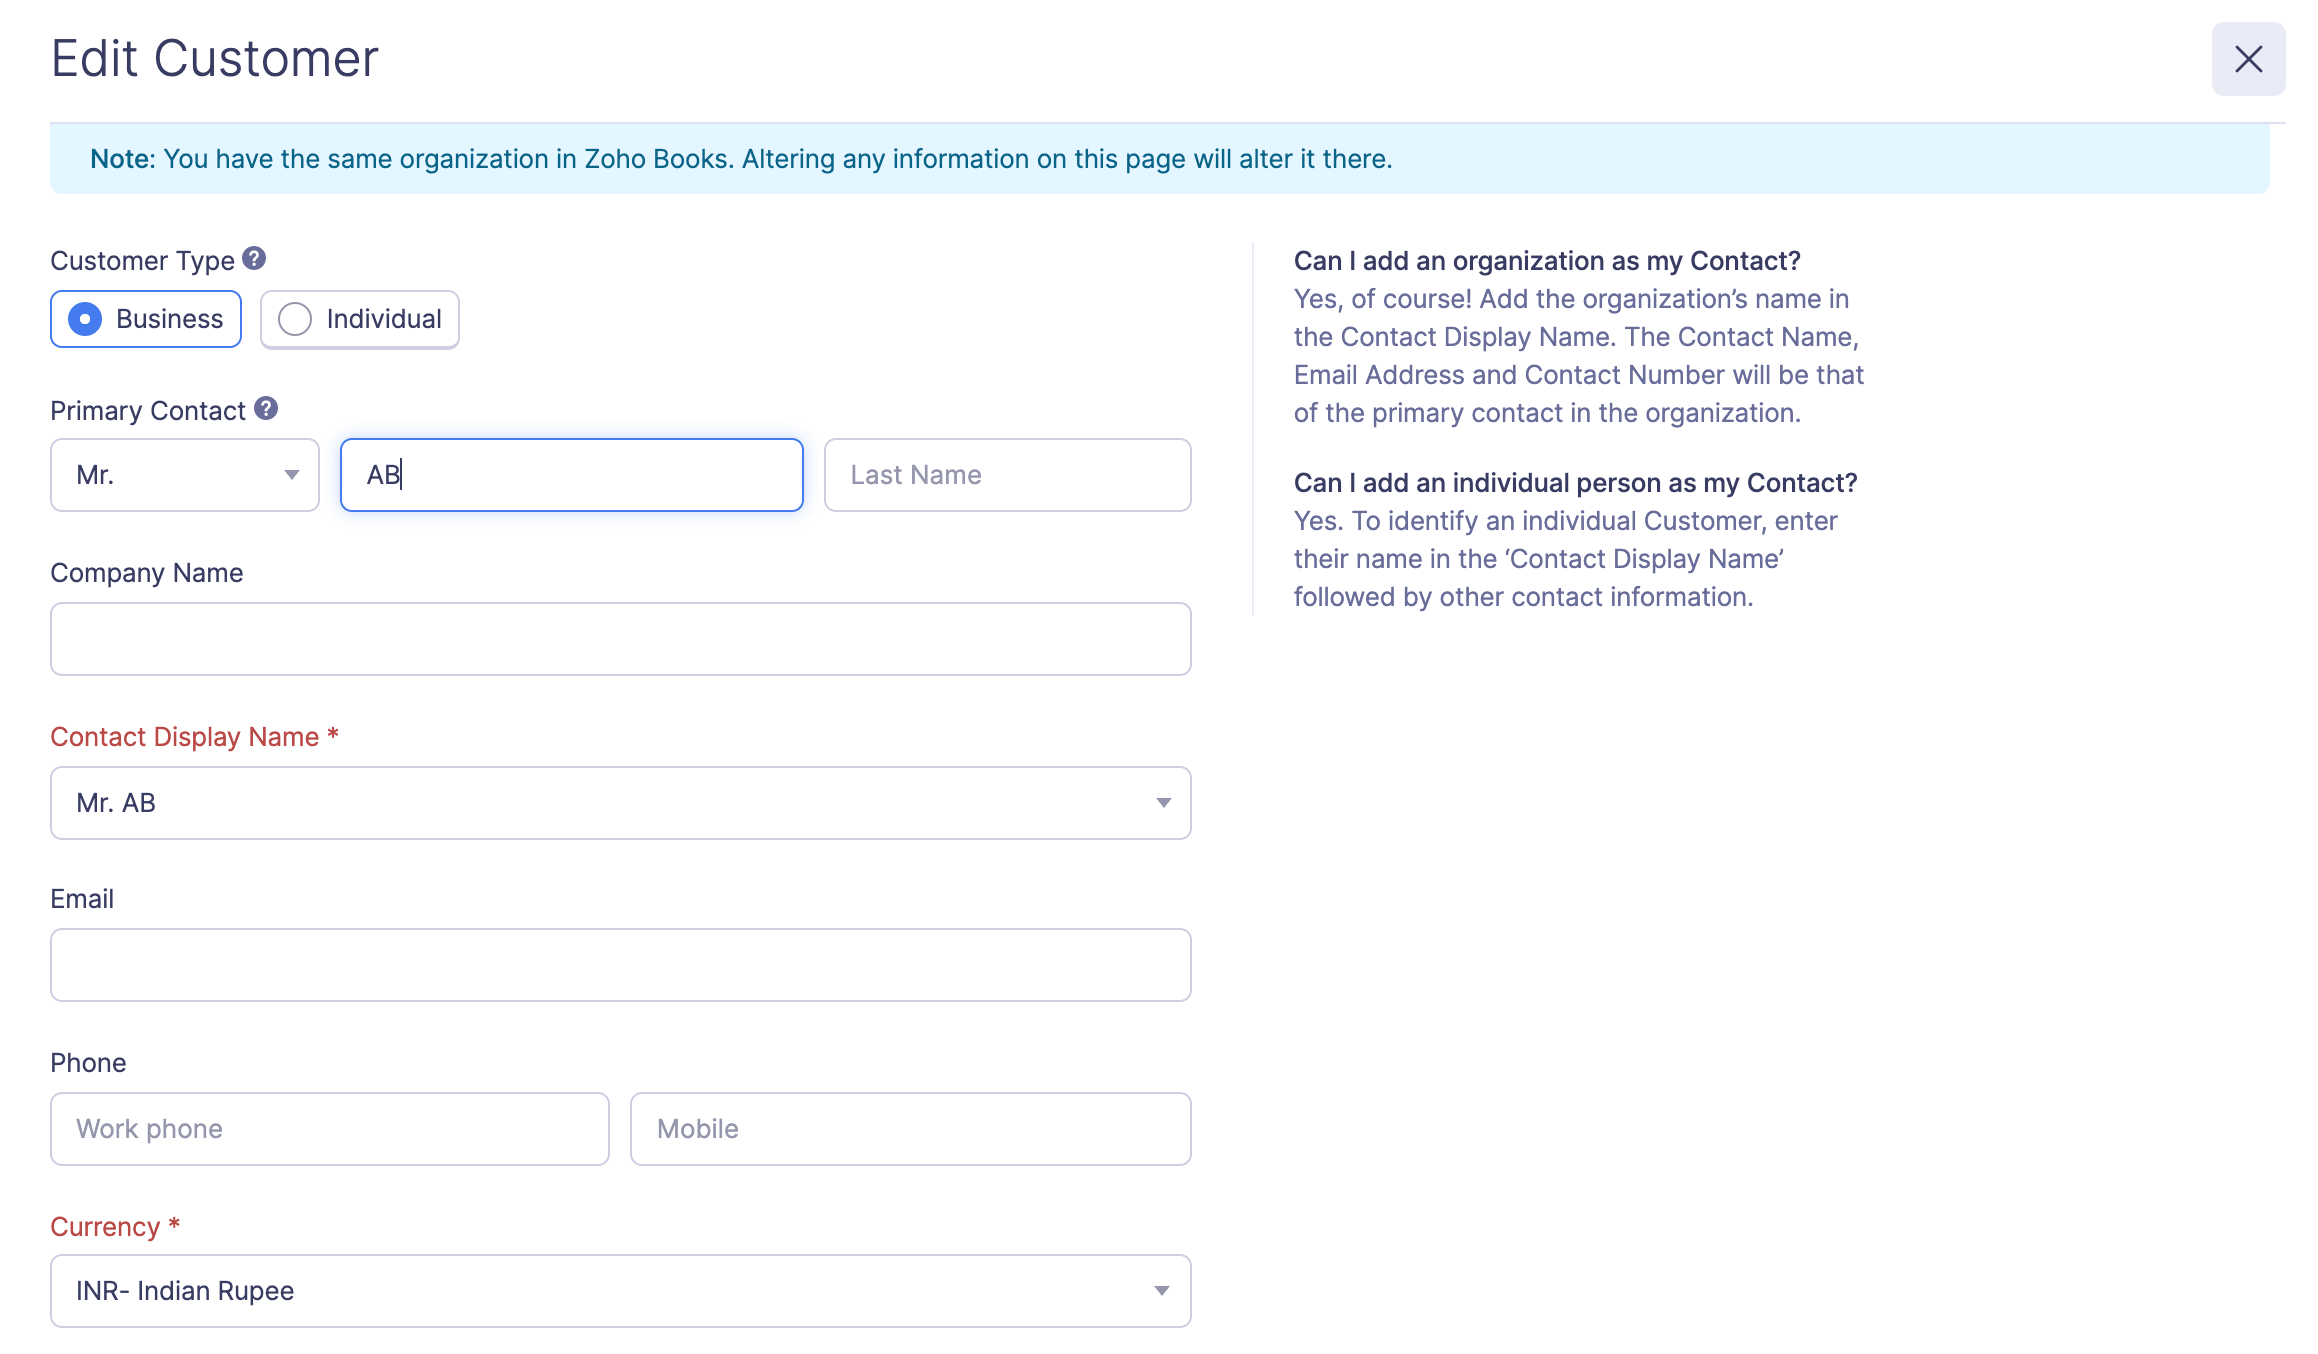The height and width of the screenshot is (1354, 2318).
Task: Open the INR- Indian Rupee currency dropdown
Action: (620, 1291)
